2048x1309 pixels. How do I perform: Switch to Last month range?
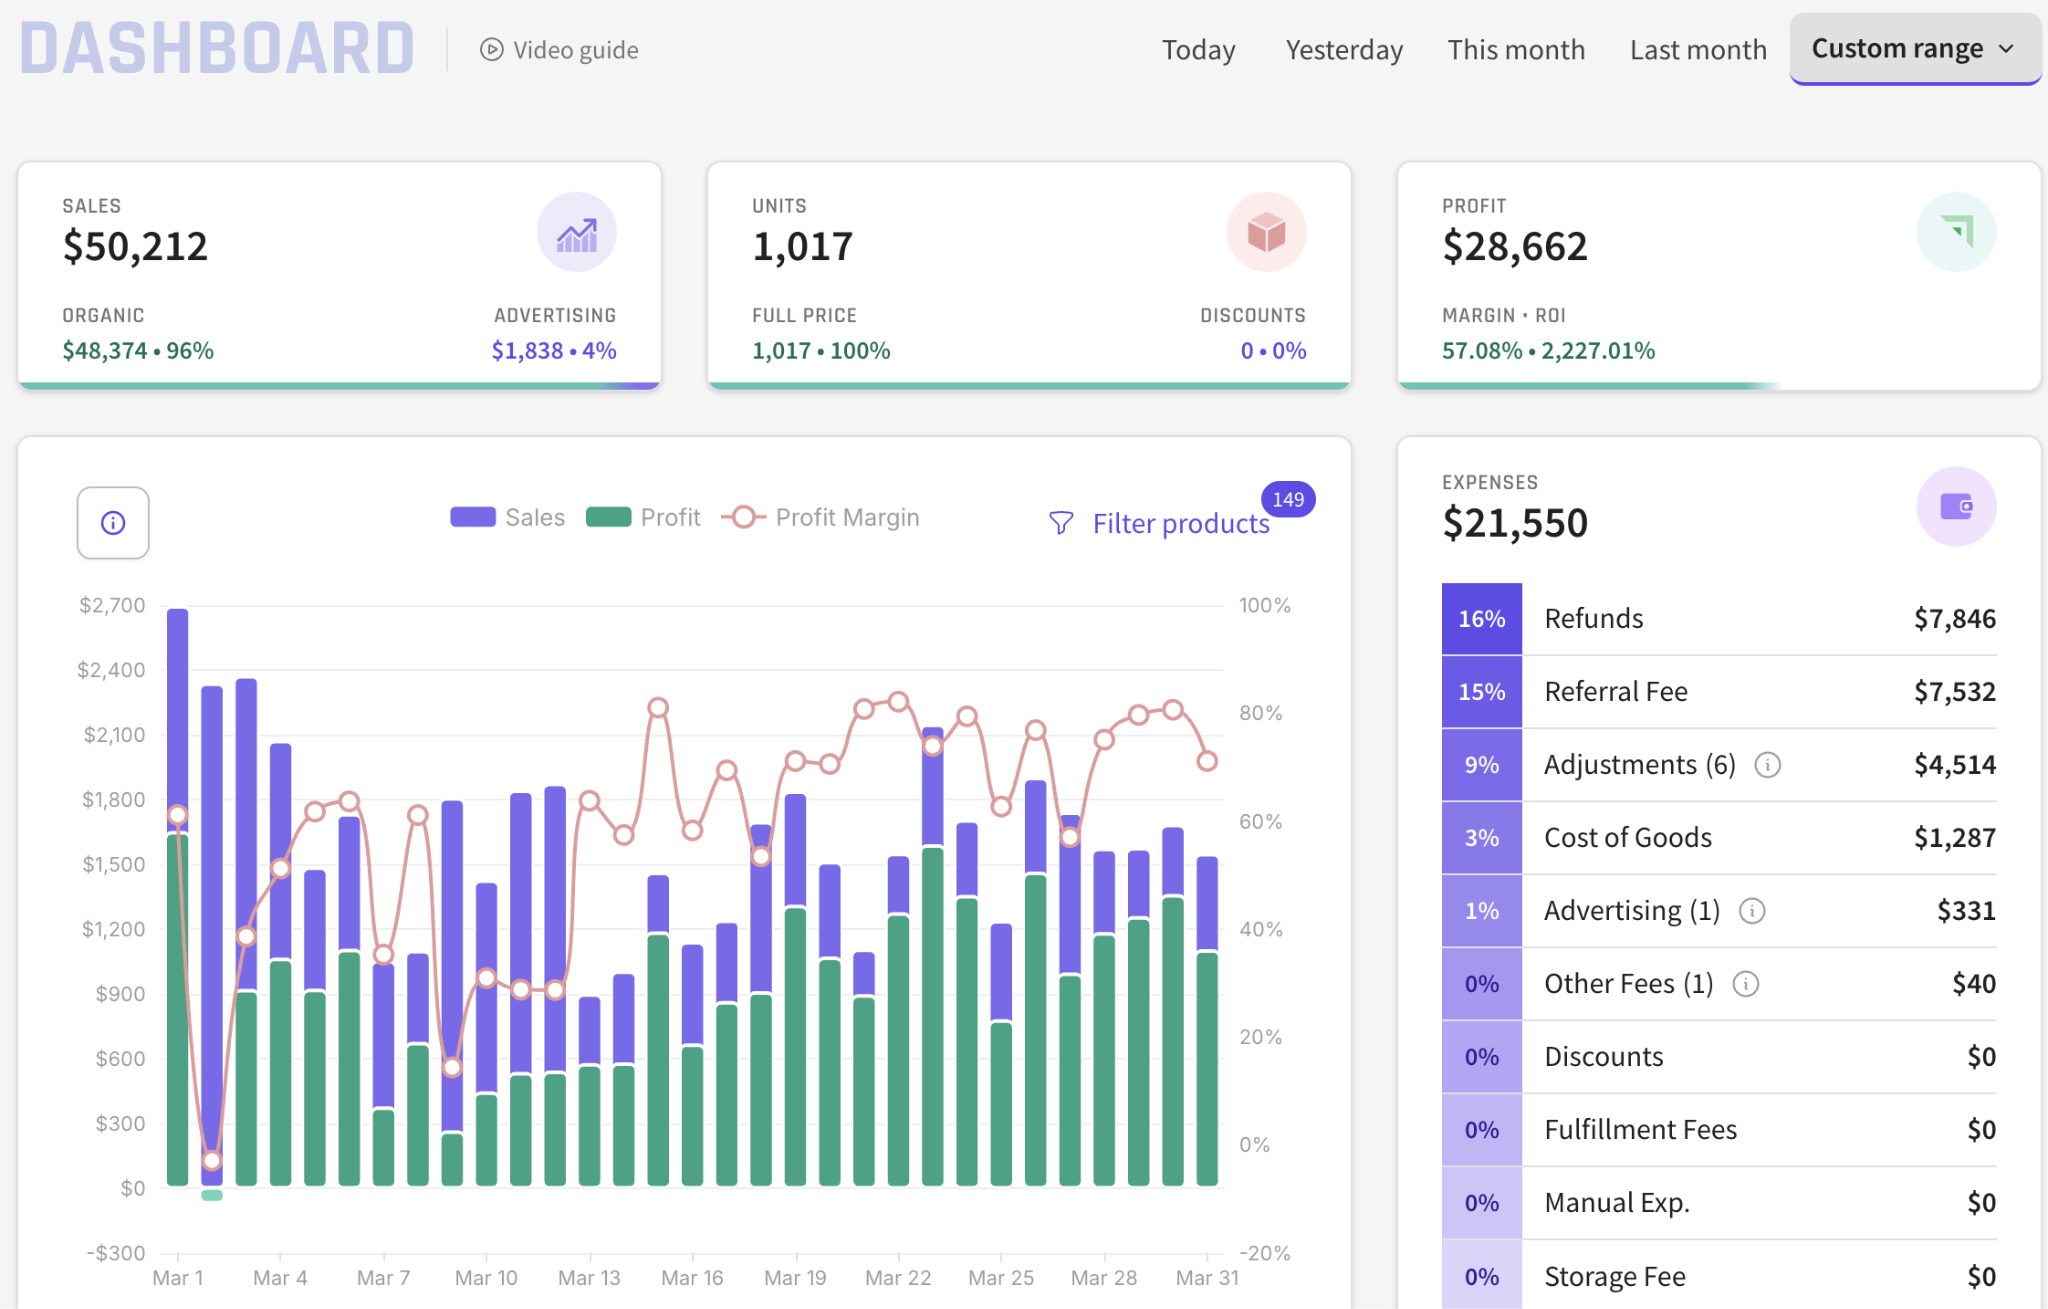(x=1698, y=50)
